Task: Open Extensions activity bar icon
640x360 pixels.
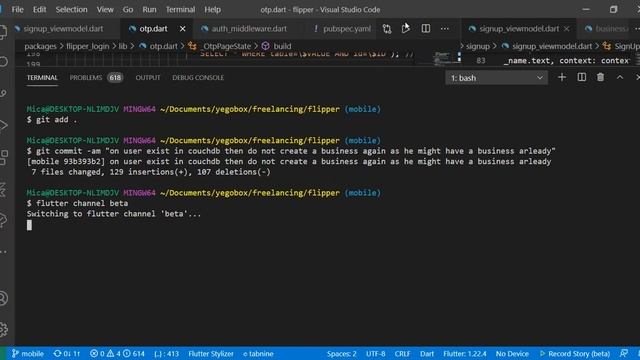Action: pos(4,157)
